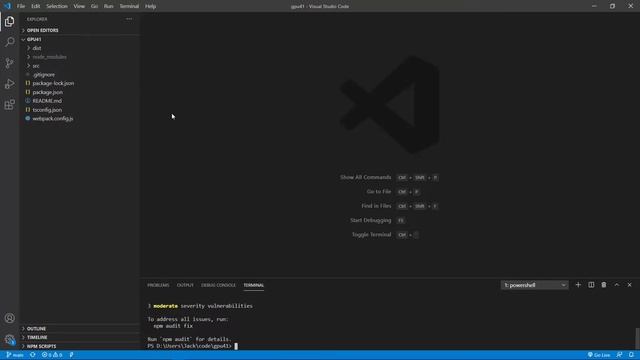Open the Terminal menu
Image resolution: width=640 pixels, height=360 pixels.
click(x=129, y=6)
